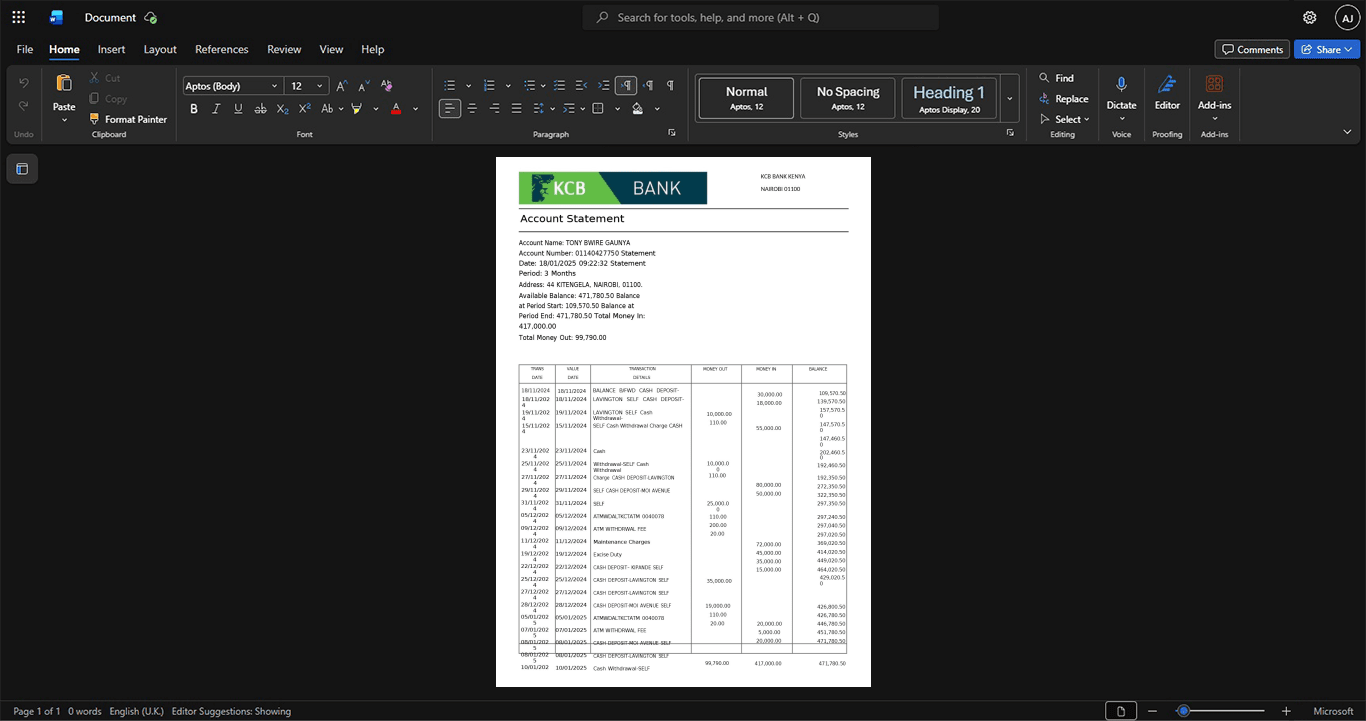Open the Editor proofing tool
This screenshot has width=1366, height=721.
[1167, 84]
